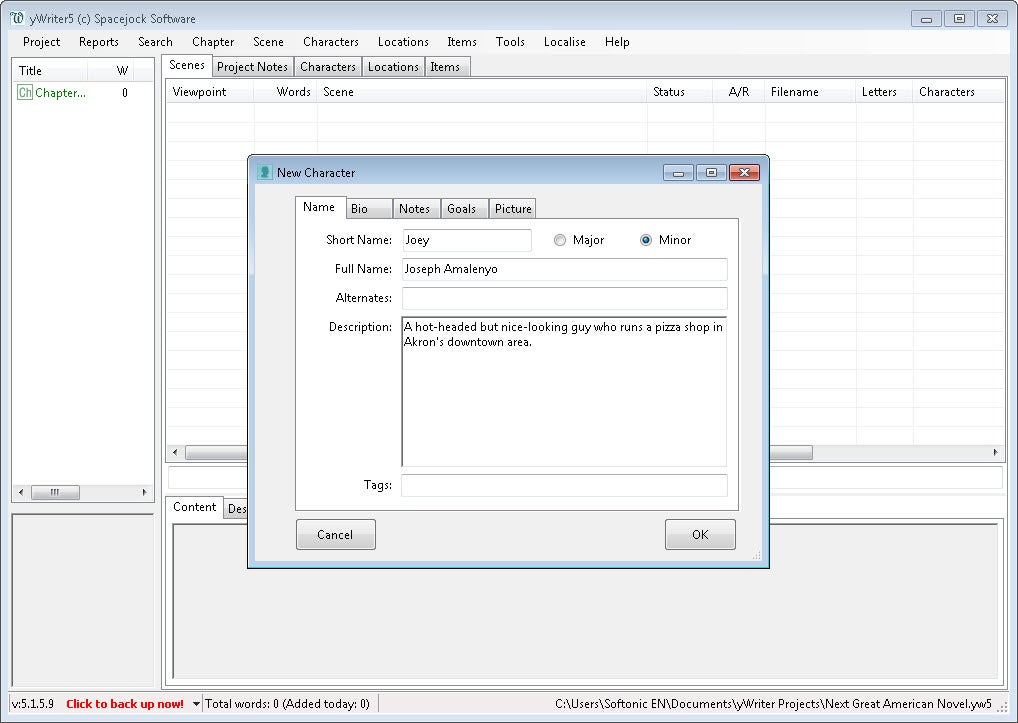Click the Characters column header in scene list
1018x723 pixels.
pyautogui.click(x=958, y=92)
